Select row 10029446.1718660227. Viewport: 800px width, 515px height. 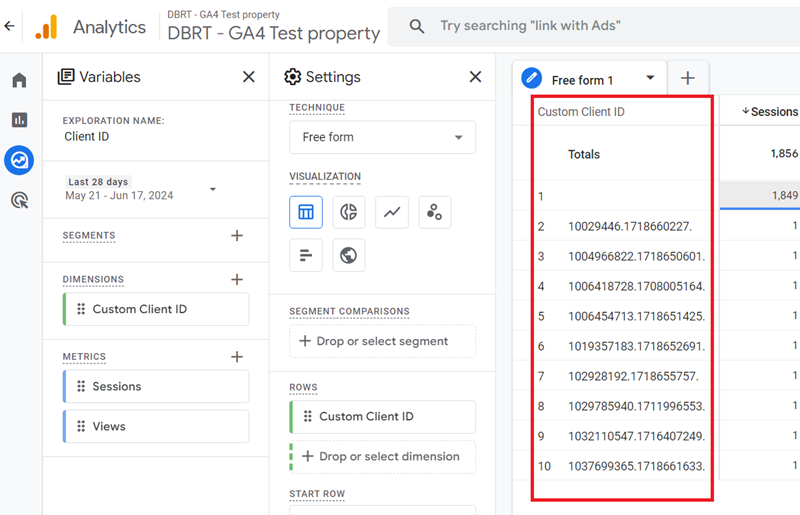630,226
